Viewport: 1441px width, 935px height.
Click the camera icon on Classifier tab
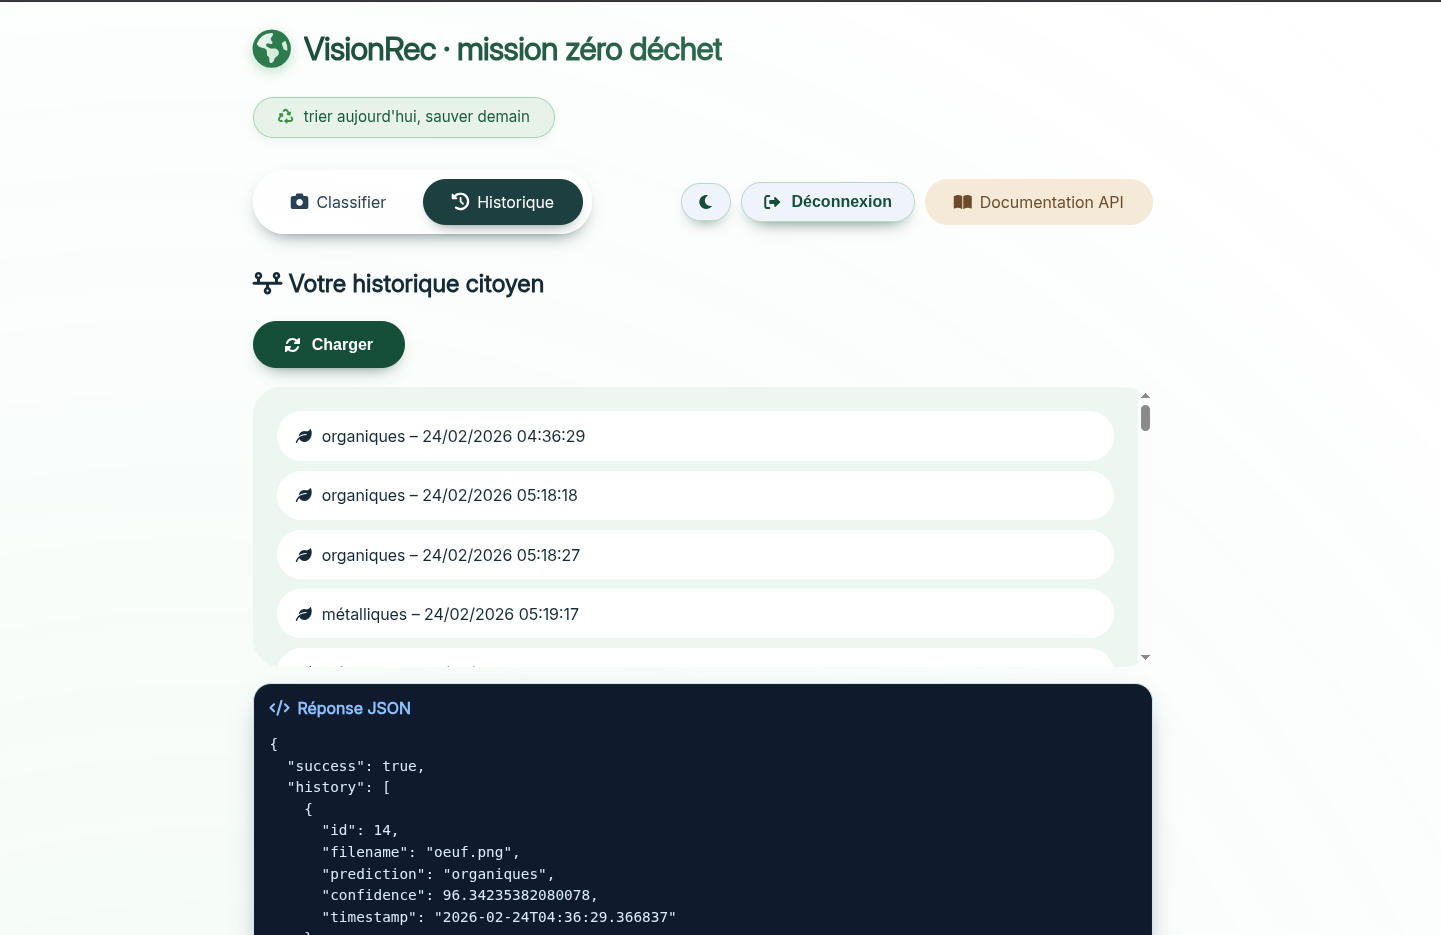tap(299, 202)
